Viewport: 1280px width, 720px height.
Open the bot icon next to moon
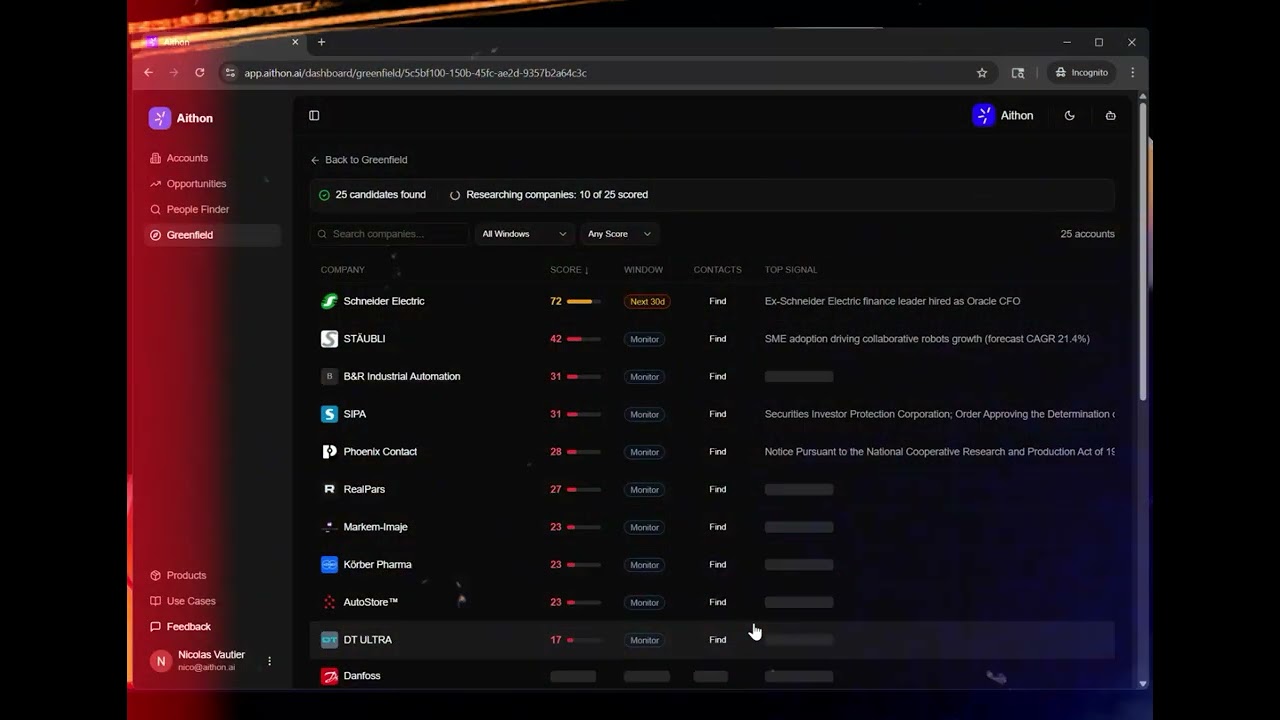(x=1110, y=116)
